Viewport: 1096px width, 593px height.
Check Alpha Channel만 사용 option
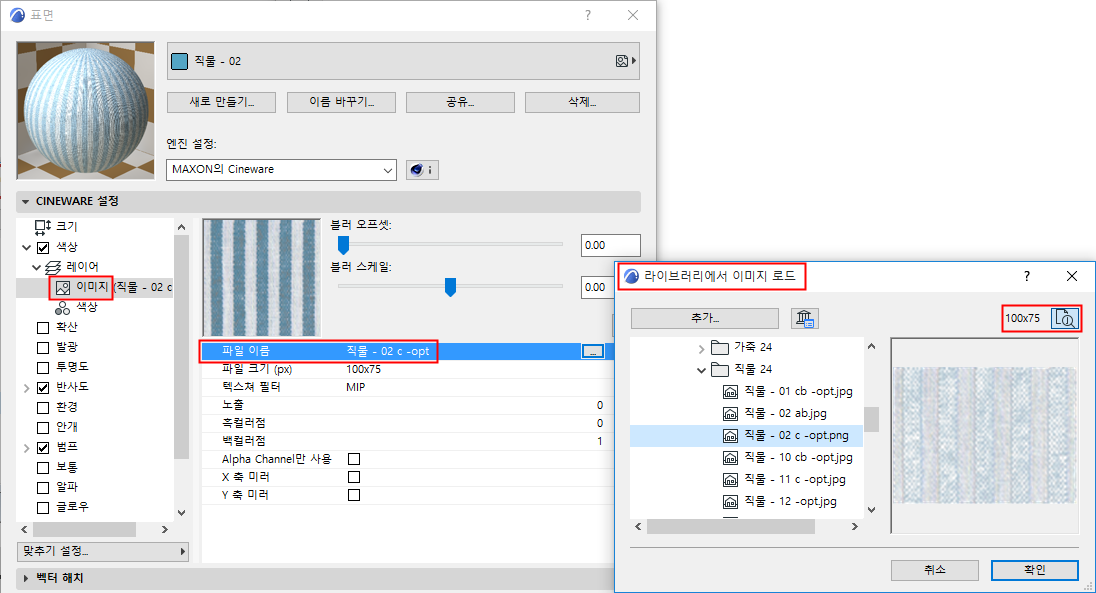[x=354, y=459]
